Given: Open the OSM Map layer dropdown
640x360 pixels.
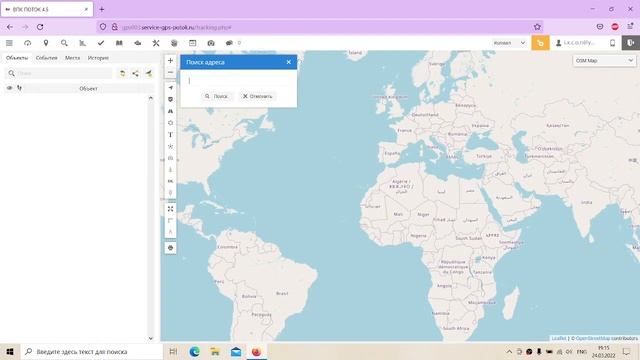Looking at the screenshot, I should coord(604,60).
